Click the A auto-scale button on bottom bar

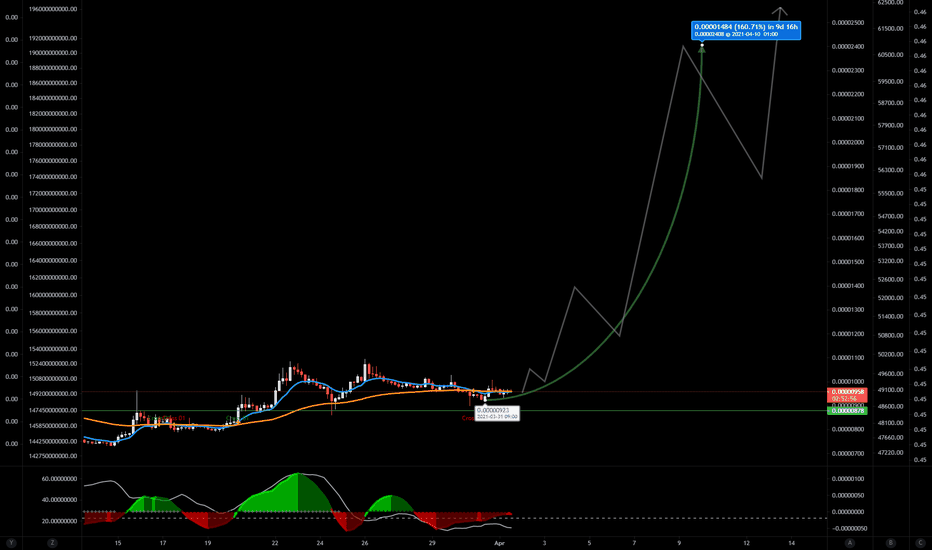[850, 542]
